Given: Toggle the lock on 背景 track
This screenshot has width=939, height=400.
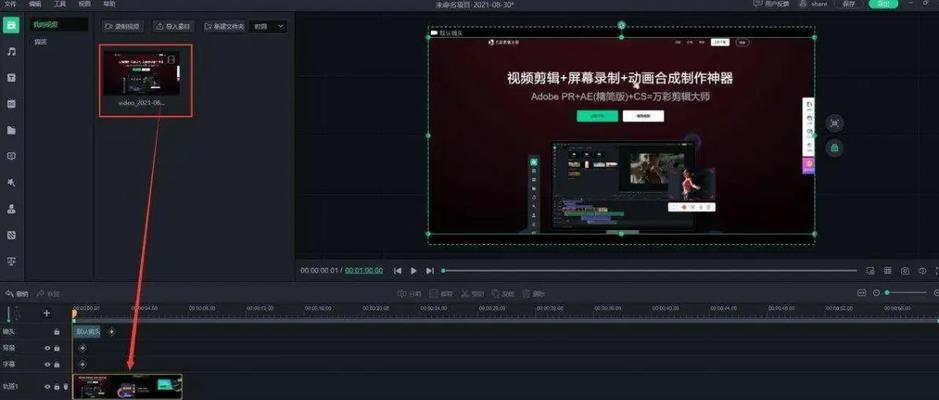Looking at the screenshot, I should tap(57, 348).
